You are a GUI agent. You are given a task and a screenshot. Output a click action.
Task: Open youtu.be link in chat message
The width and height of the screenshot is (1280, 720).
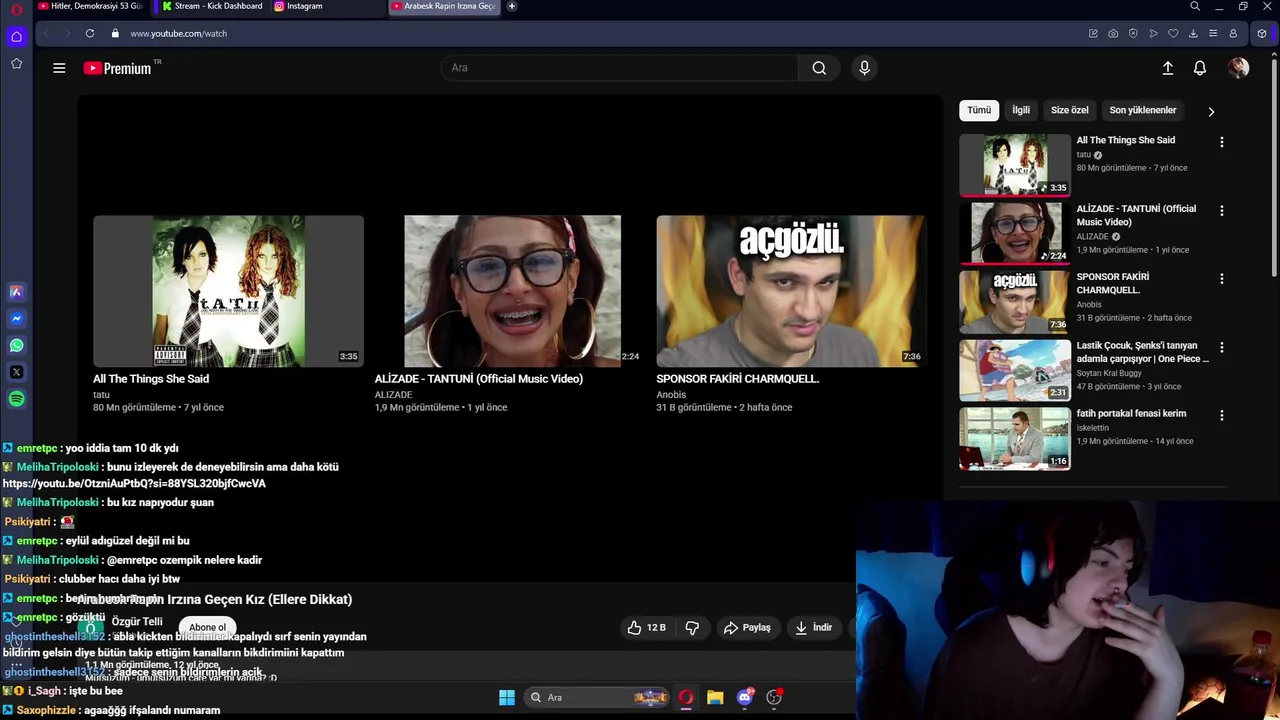click(134, 483)
